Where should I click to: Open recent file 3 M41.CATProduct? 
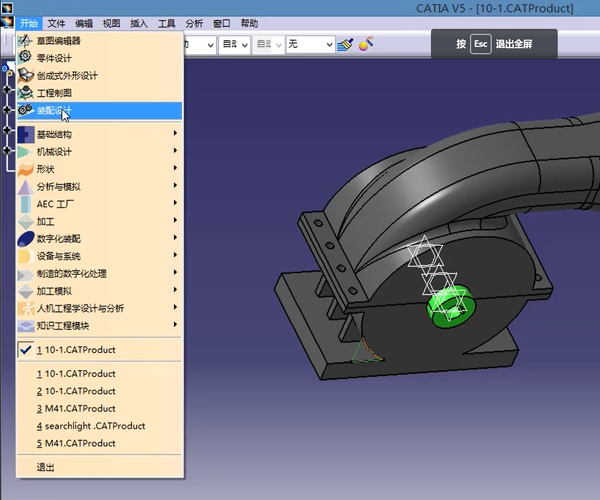coord(99,409)
